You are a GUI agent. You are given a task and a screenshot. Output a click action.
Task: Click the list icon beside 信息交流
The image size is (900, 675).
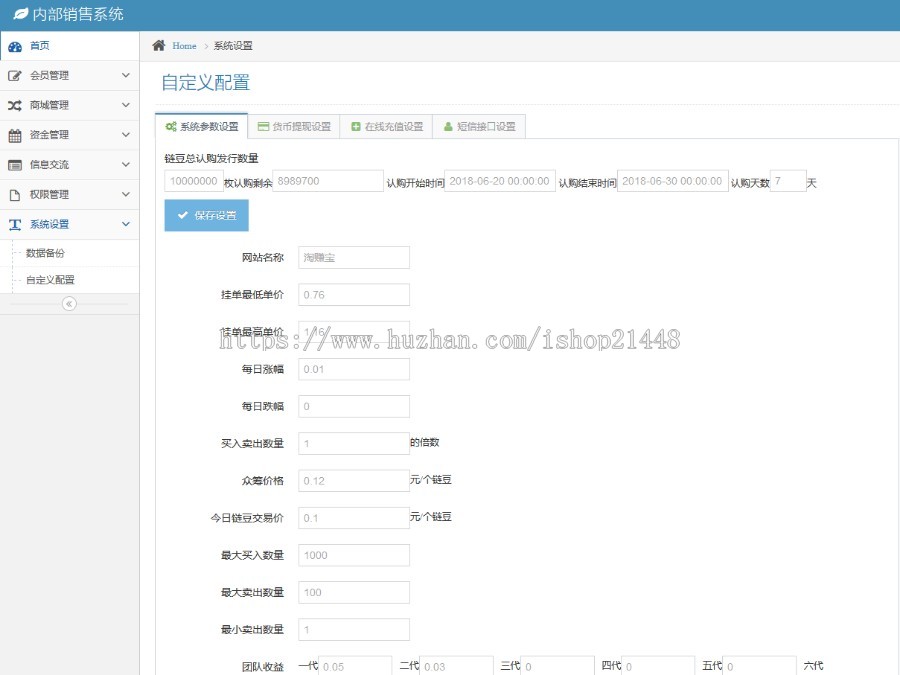click(15, 165)
